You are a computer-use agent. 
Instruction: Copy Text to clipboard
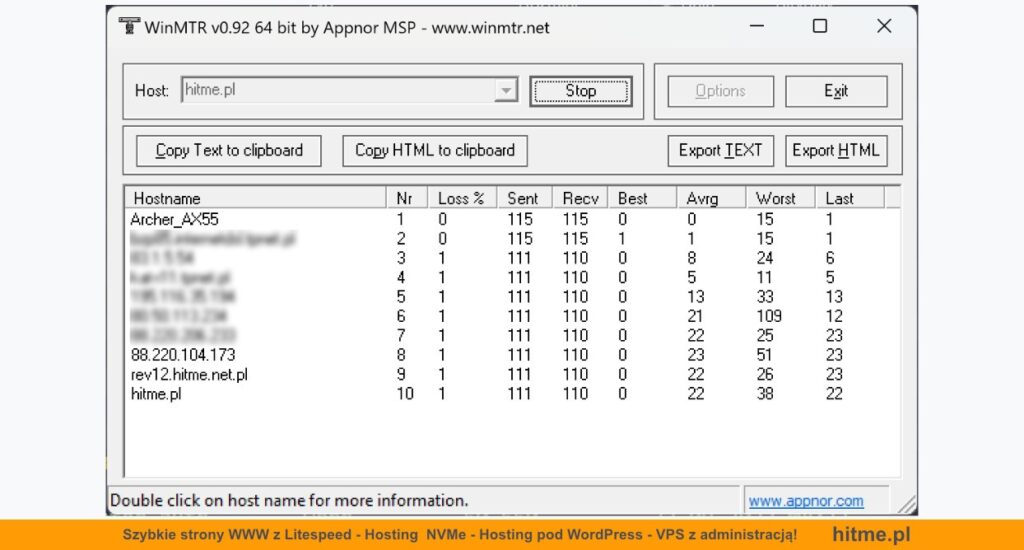pos(229,151)
